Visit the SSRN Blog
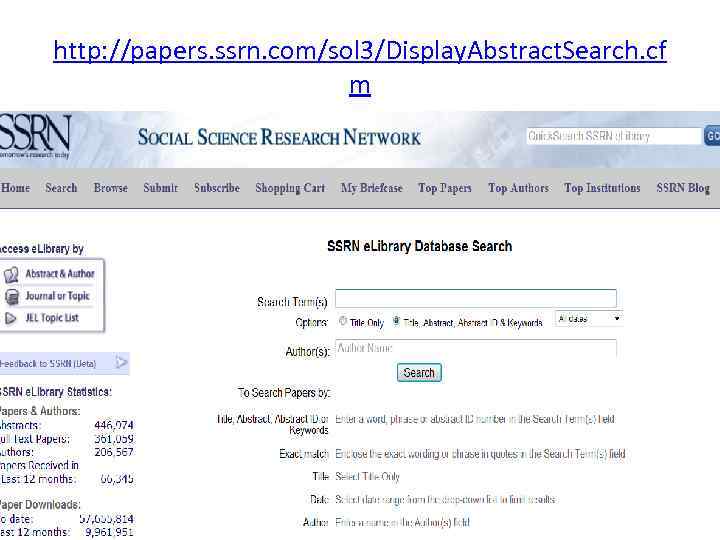Viewport: 720px width, 540px height. click(683, 188)
